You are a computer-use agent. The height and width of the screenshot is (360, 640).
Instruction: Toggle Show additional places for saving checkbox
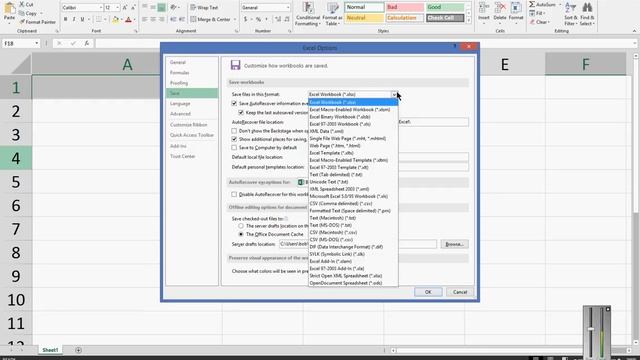(234, 139)
